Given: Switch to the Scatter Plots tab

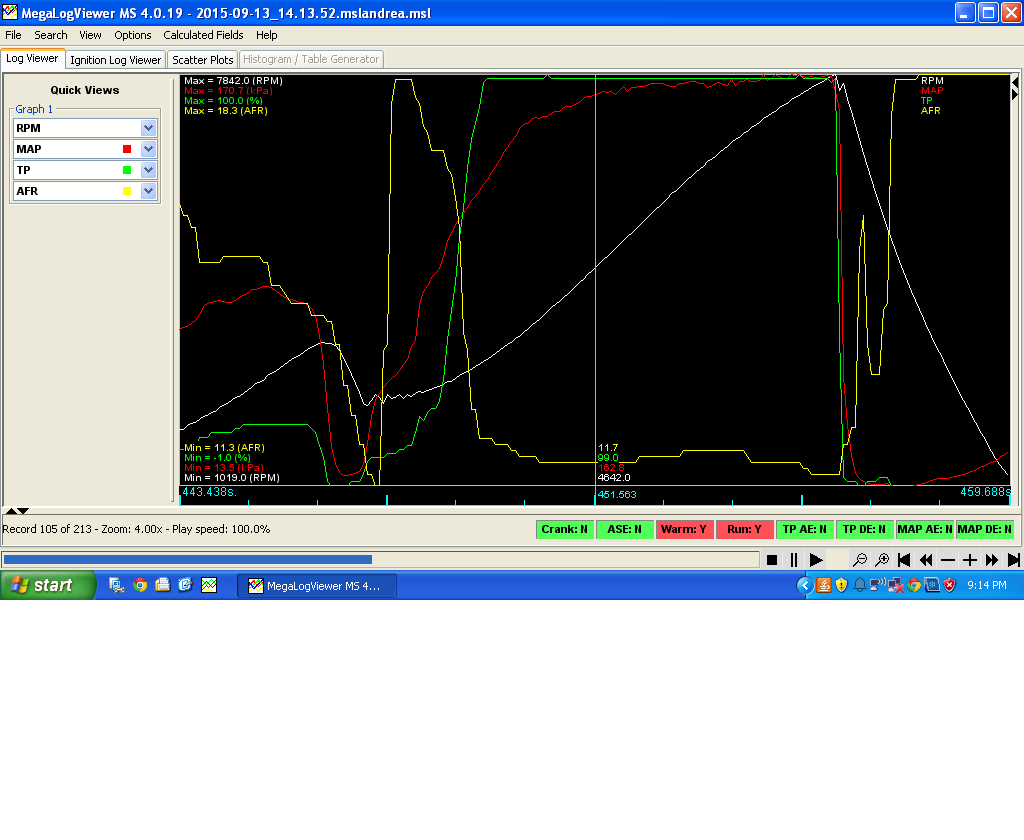Looking at the screenshot, I should [203, 60].
